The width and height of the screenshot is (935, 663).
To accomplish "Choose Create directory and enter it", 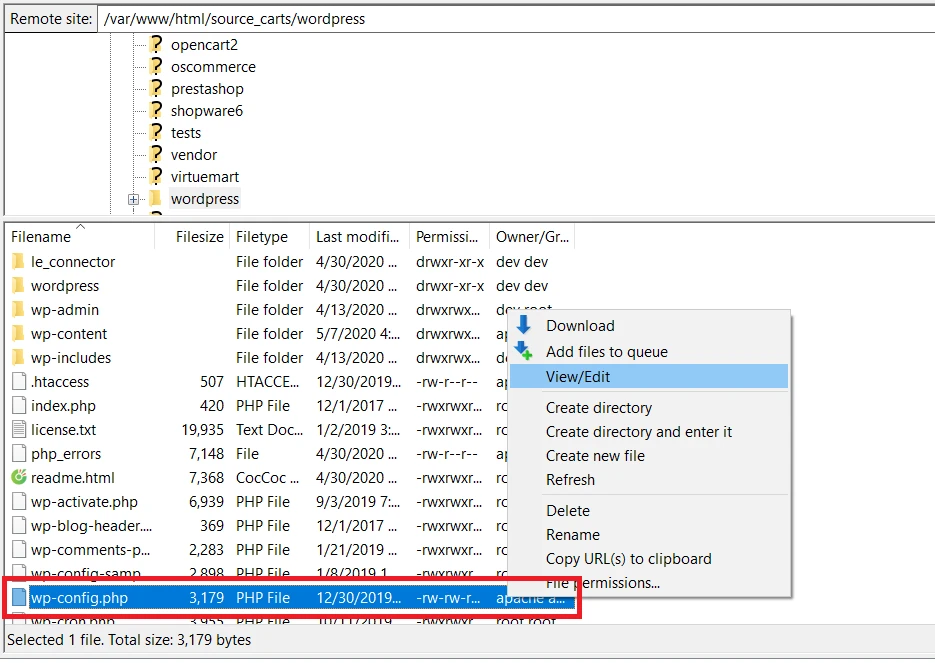I will [x=649, y=432].
